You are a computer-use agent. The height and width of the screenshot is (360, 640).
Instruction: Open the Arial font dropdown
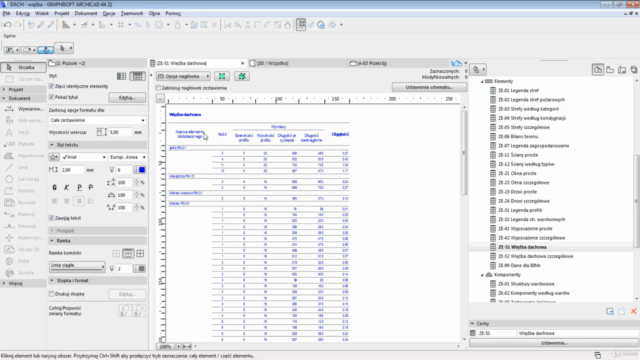point(83,157)
